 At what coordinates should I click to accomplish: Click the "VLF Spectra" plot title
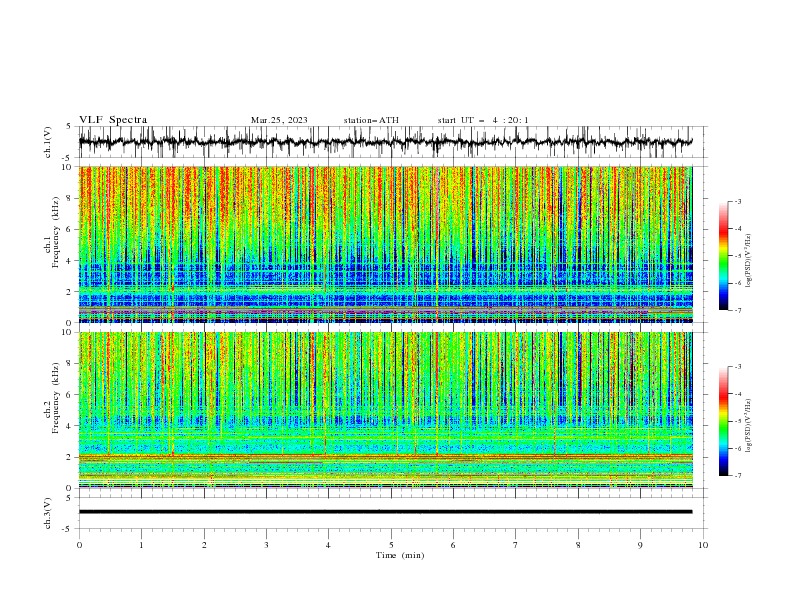click(113, 120)
